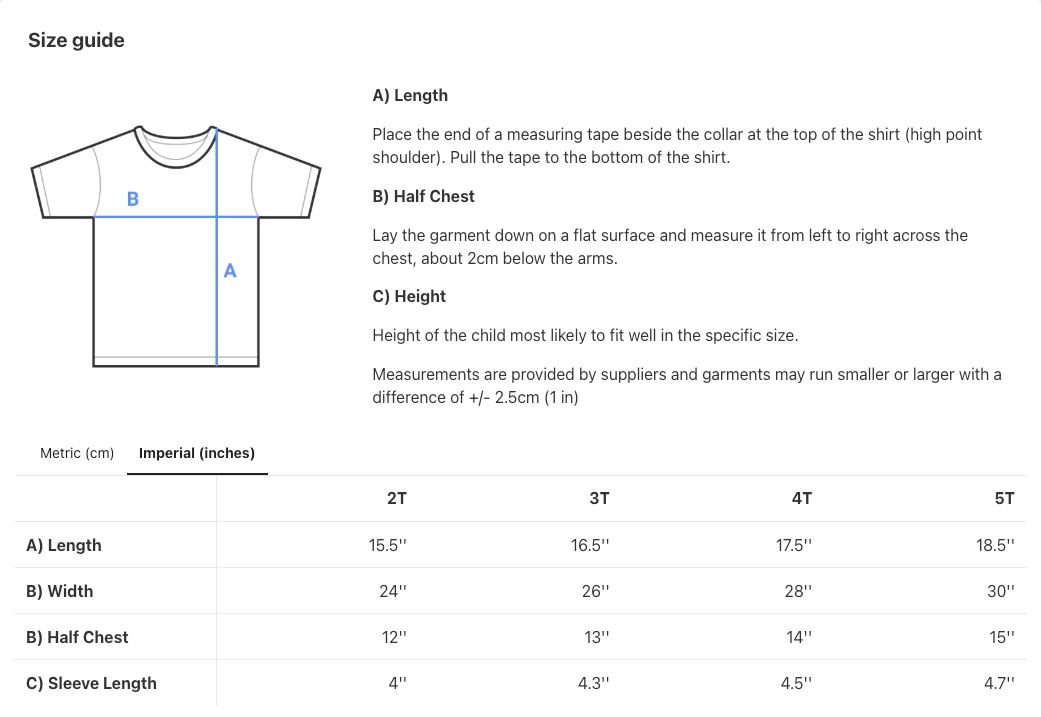Image resolution: width=1041 pixels, height=717 pixels.
Task: Click the B) Width row label
Action: click(x=60, y=591)
